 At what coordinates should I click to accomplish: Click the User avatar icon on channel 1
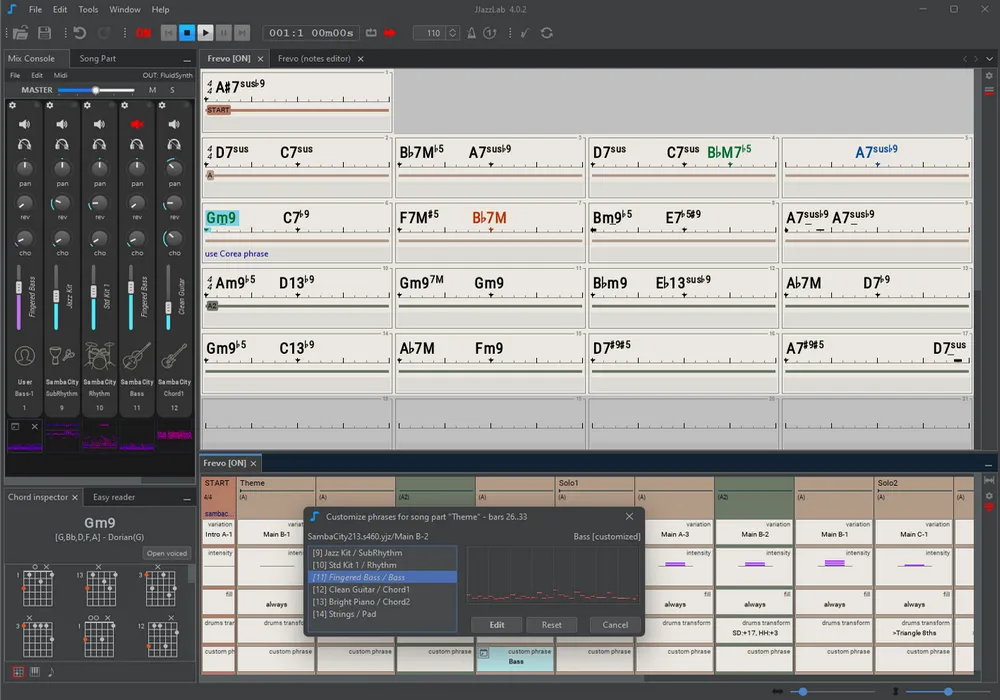[25, 356]
